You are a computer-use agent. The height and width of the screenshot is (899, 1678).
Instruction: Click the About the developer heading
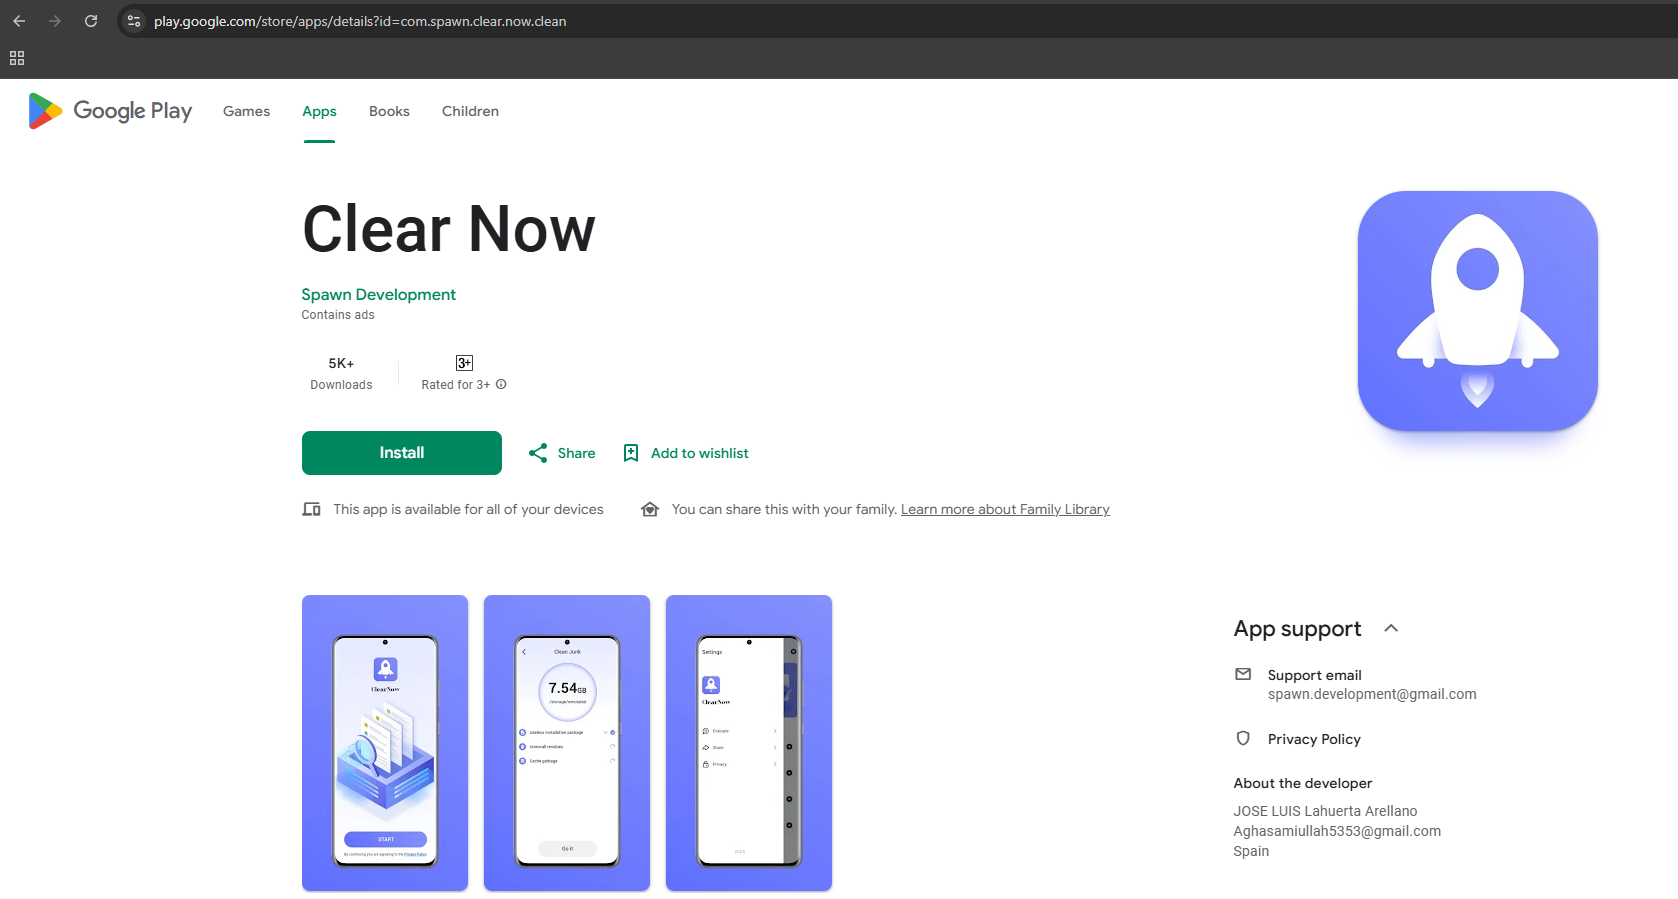click(x=1303, y=783)
